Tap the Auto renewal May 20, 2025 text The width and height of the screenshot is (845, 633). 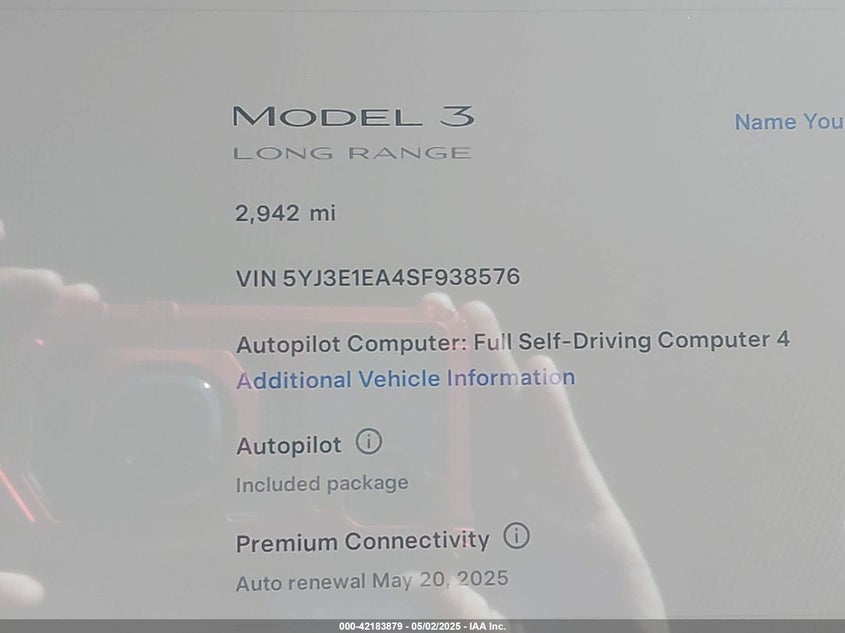pyautogui.click(x=372, y=581)
